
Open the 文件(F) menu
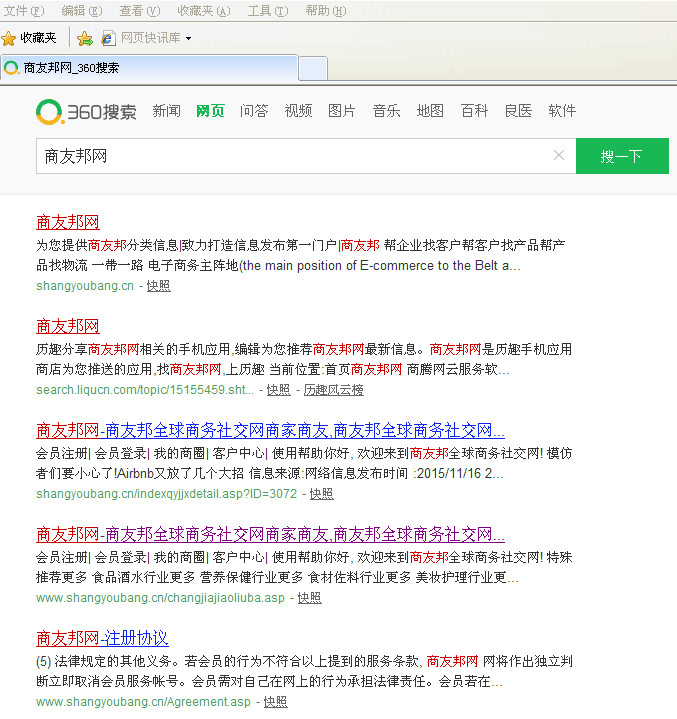pos(24,11)
